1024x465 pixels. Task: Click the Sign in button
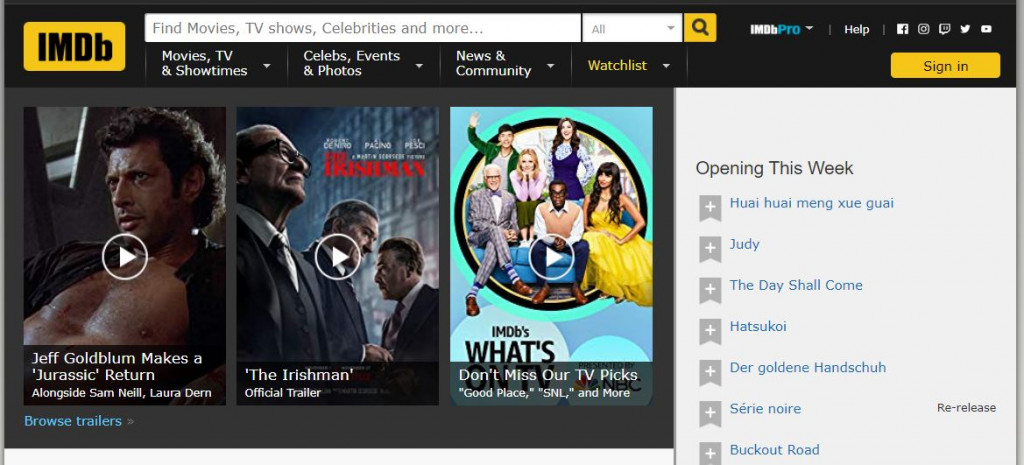point(945,65)
